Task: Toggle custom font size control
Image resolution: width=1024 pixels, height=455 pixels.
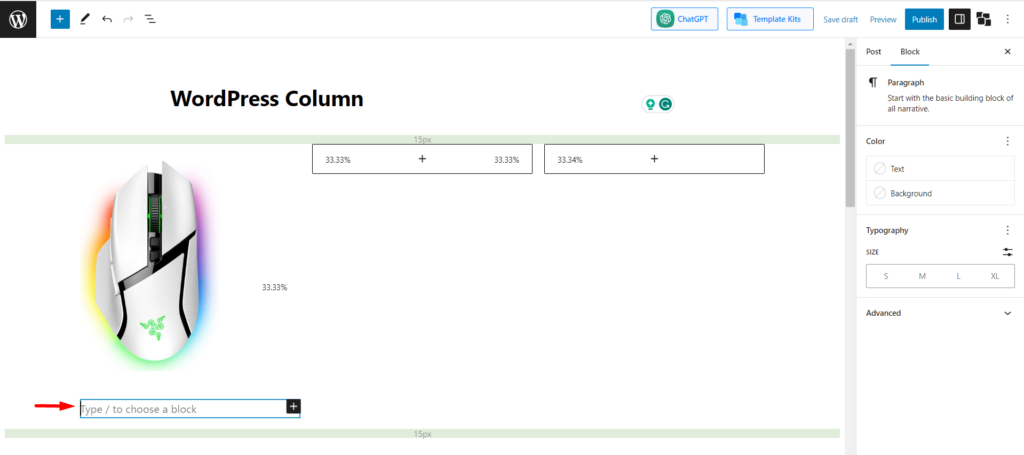Action: point(1008,252)
